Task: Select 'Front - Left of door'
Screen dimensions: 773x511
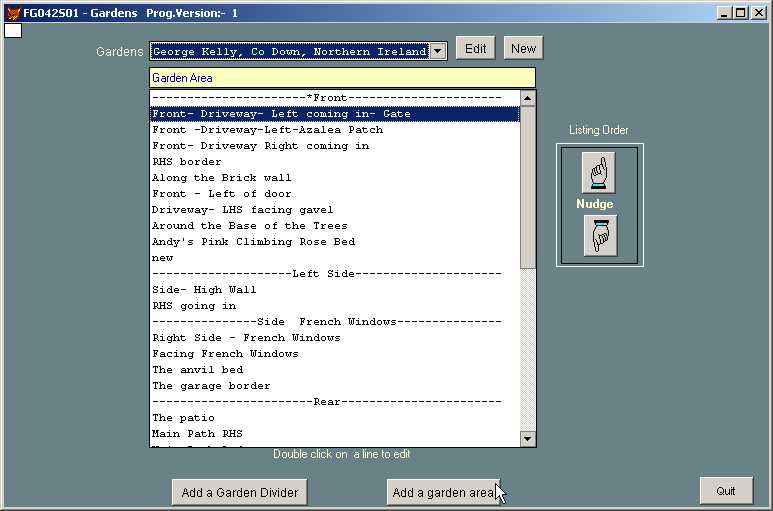Action: 335,194
